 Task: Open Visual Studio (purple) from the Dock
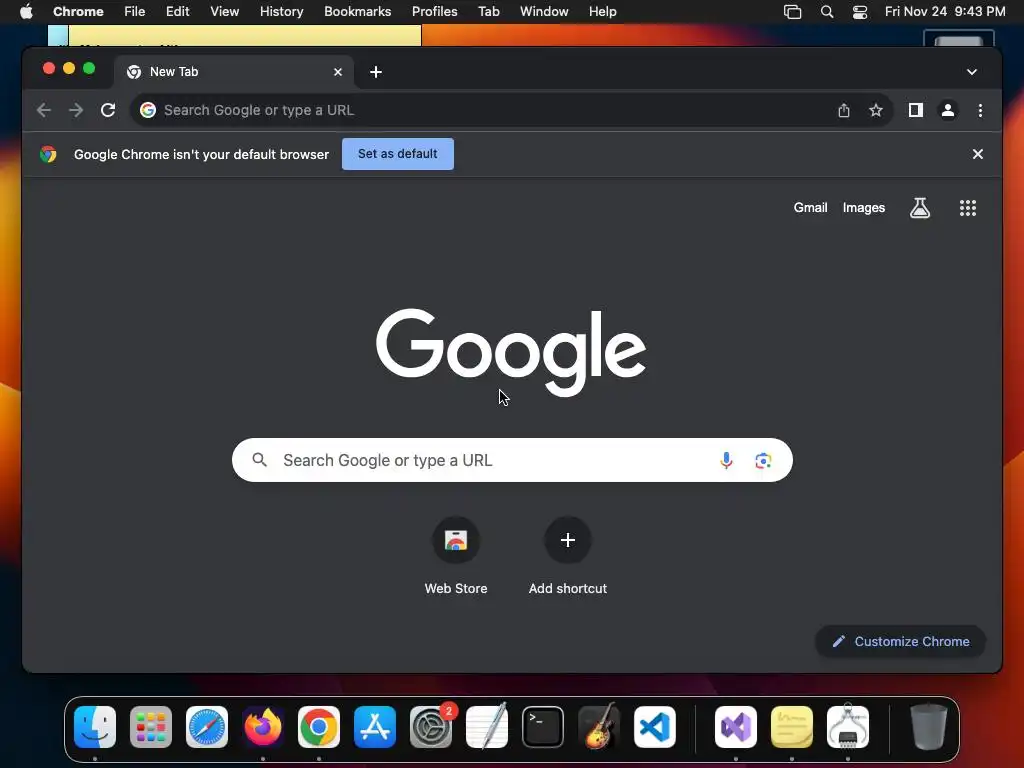coord(736,727)
